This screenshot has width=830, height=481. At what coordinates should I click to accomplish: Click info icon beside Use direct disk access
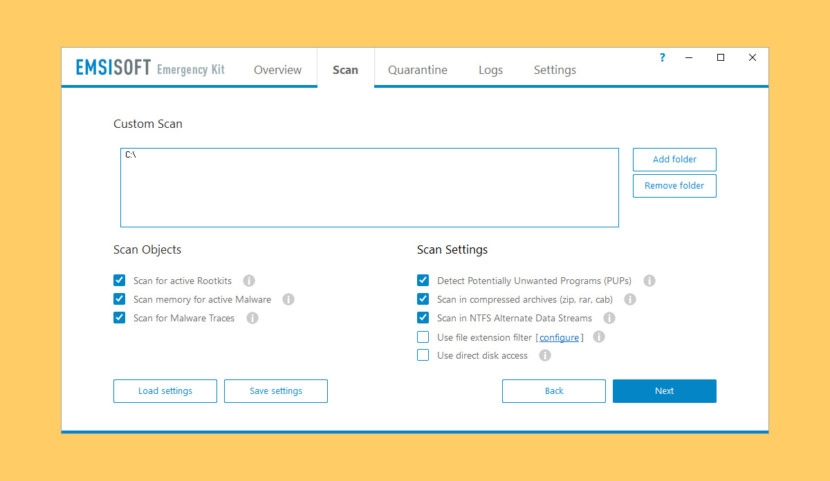pyautogui.click(x=545, y=355)
